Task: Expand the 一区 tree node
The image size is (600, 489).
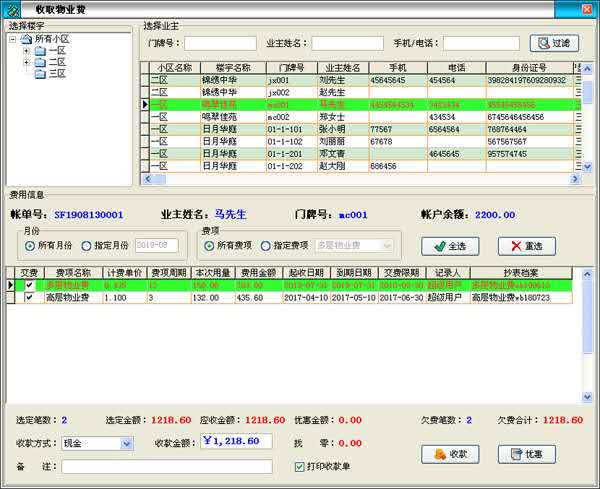Action: click(x=26, y=51)
